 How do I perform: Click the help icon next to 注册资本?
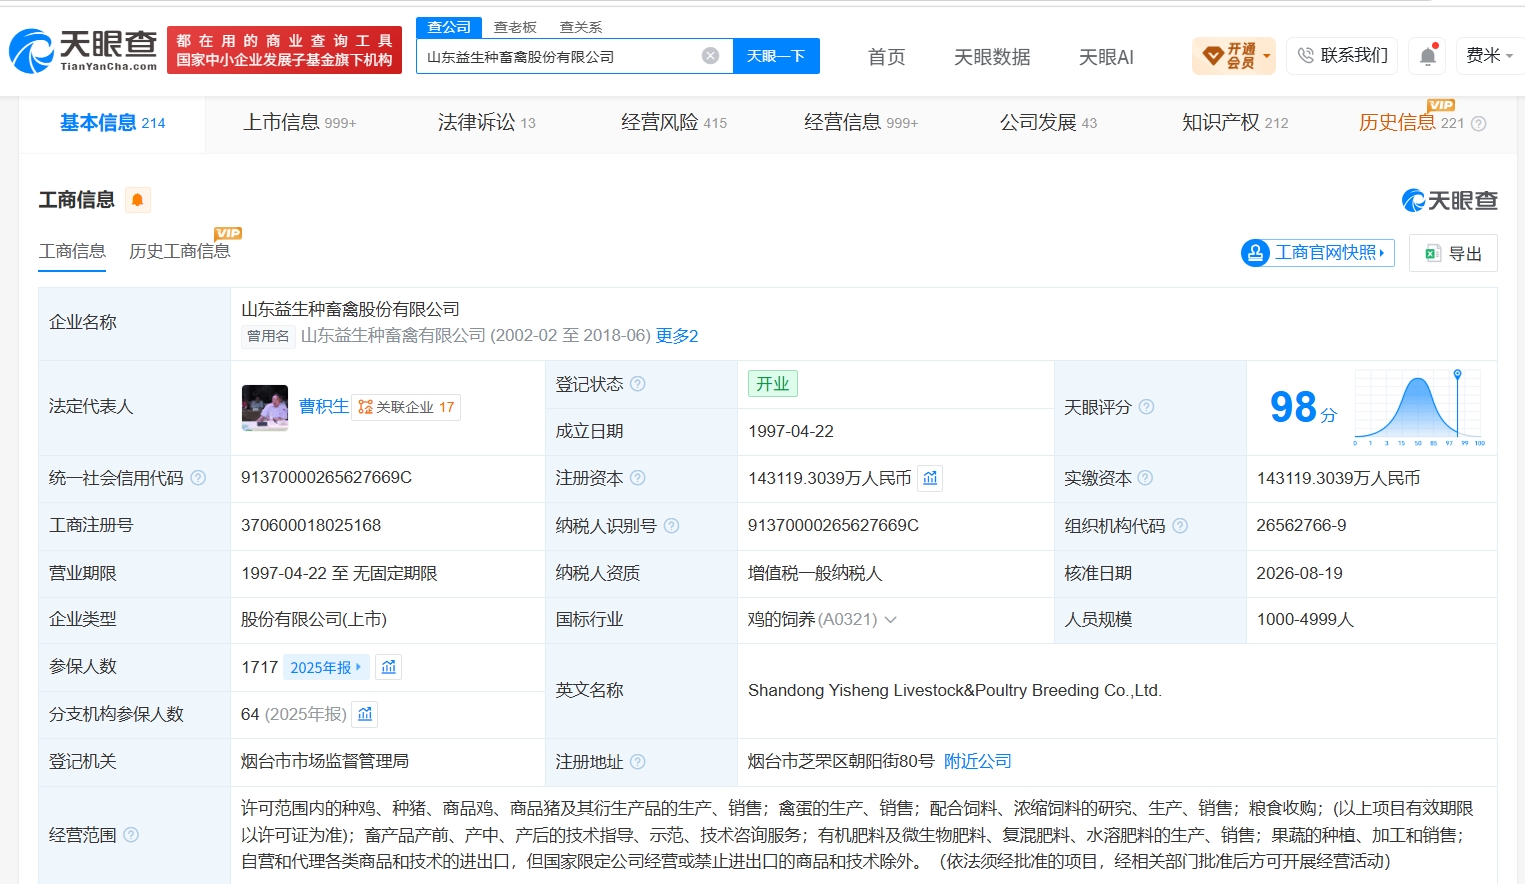(x=638, y=478)
